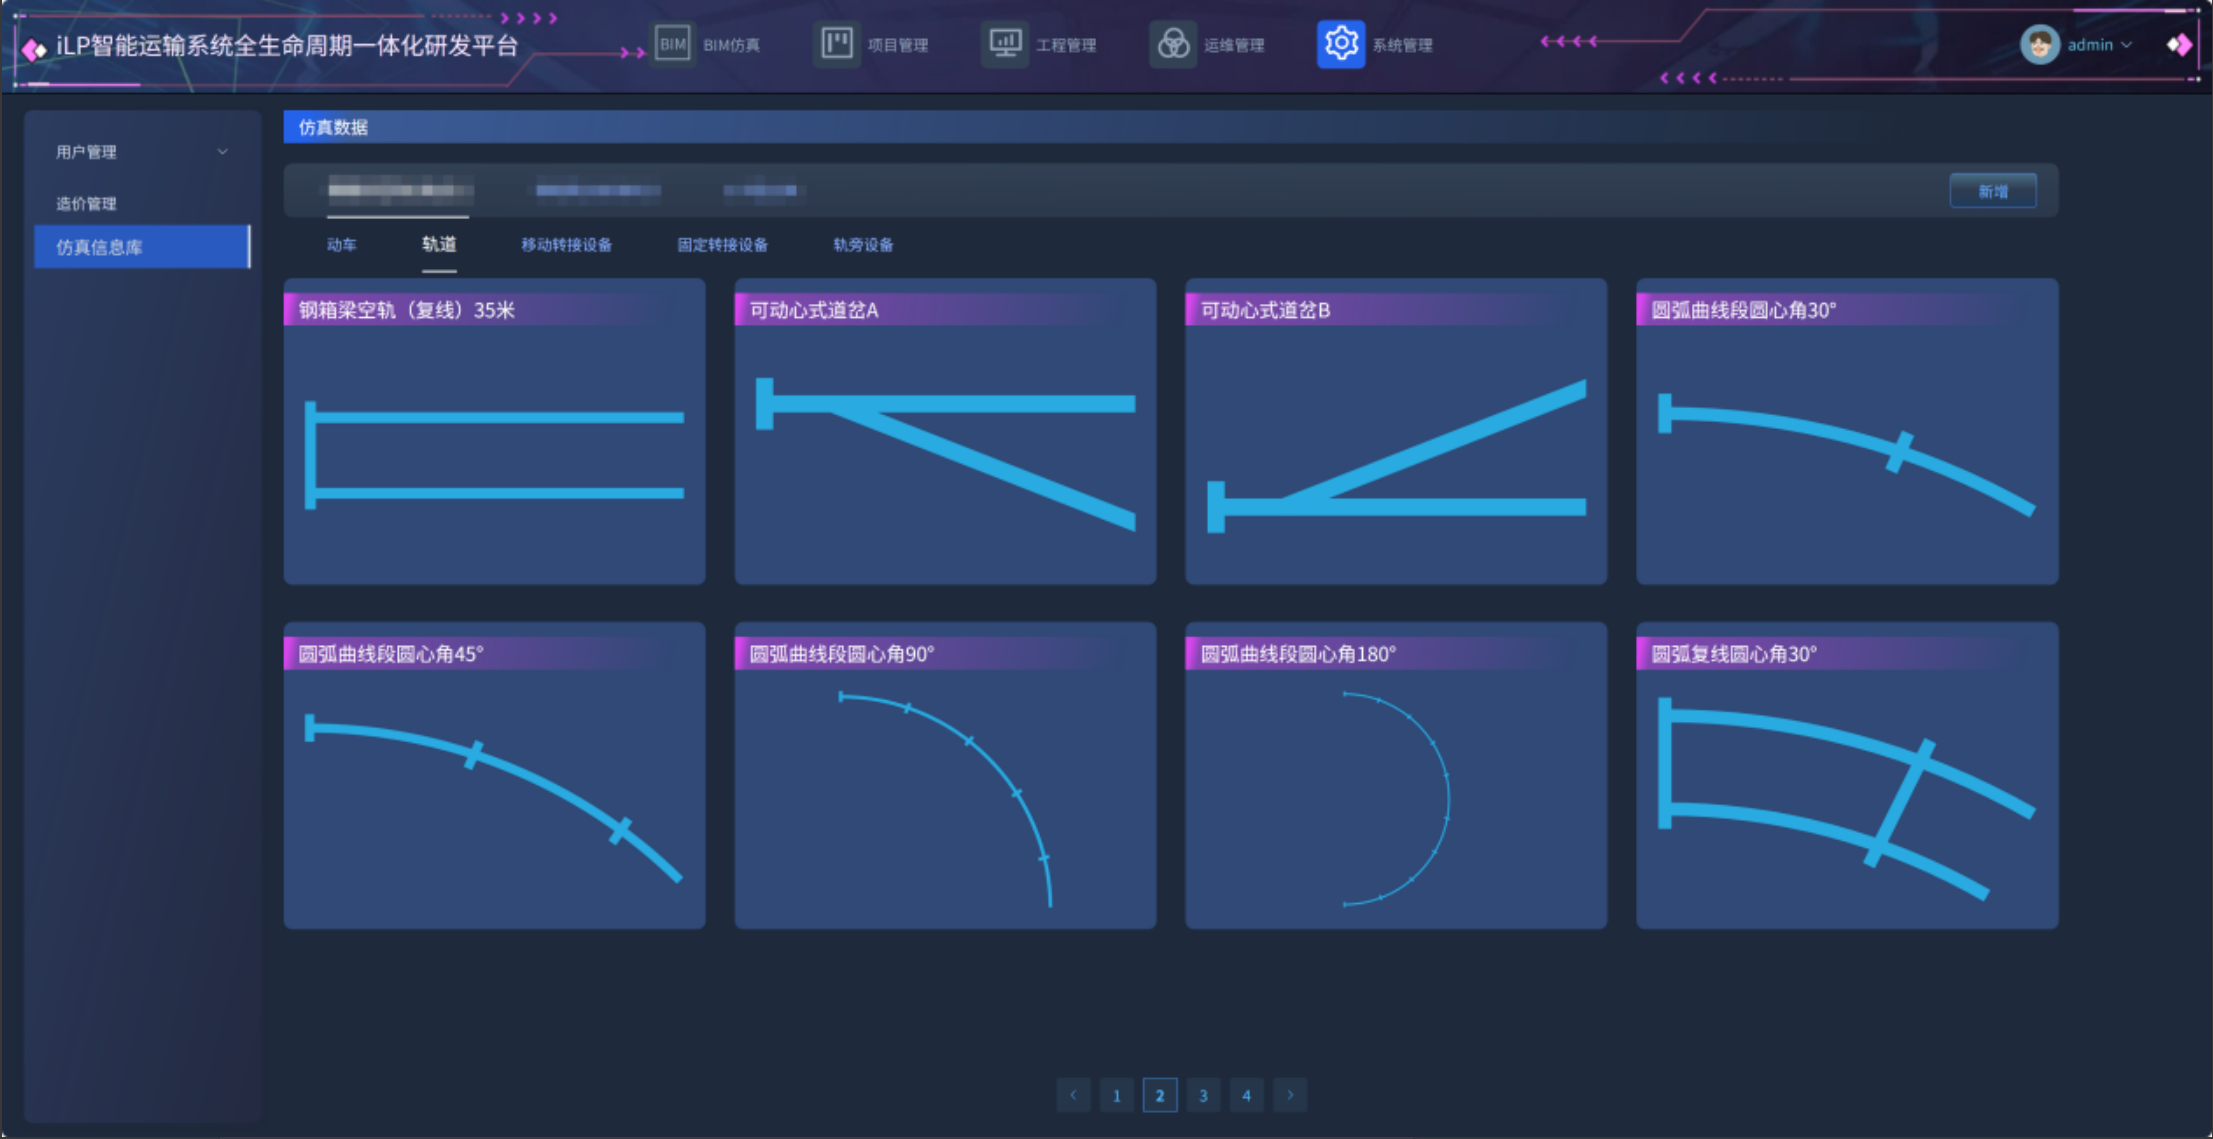The image size is (2213, 1139).
Task: Select the 运维管理 circles icon
Action: 1173,44
